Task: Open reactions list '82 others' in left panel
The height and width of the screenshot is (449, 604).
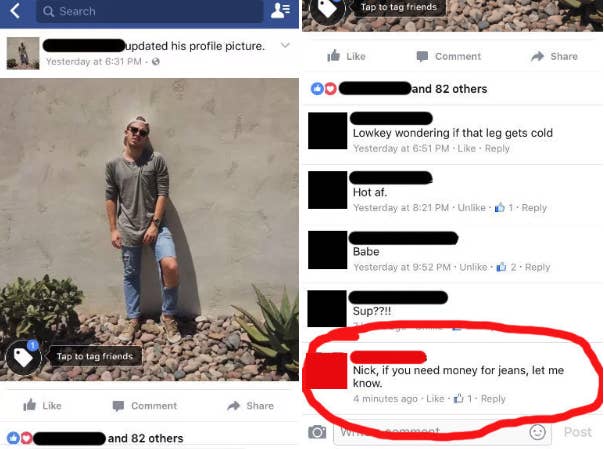Action: (x=146, y=438)
